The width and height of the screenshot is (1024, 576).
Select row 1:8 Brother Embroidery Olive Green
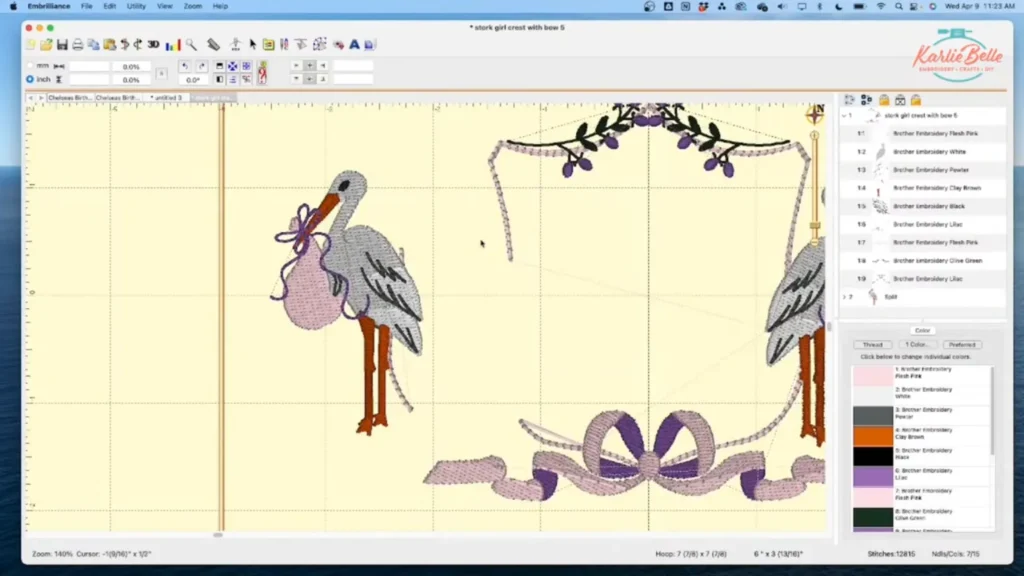click(x=923, y=261)
